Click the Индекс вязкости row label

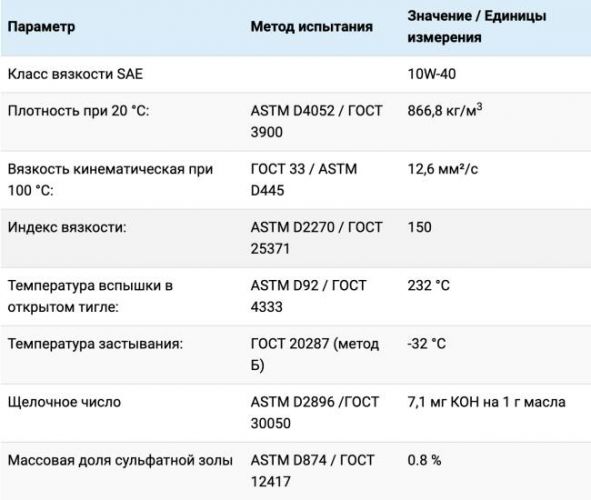pos(67,227)
